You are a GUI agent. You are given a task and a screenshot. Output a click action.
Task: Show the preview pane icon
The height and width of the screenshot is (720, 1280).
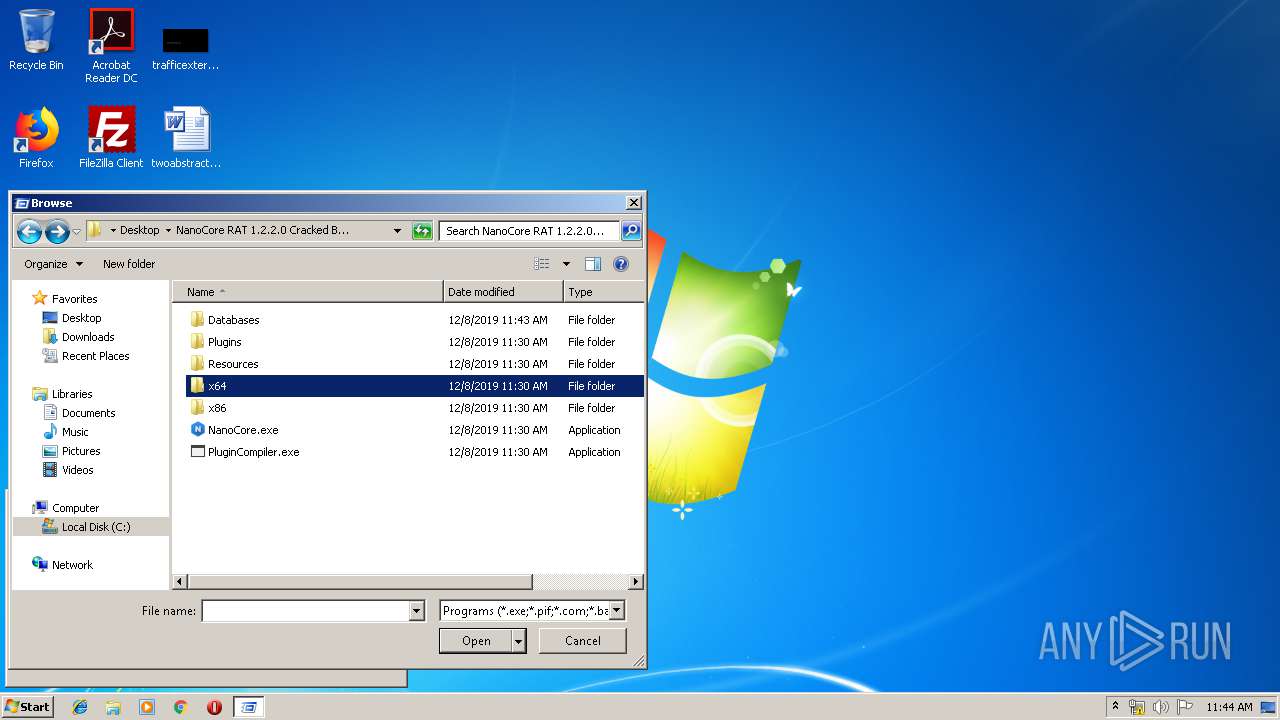[593, 264]
